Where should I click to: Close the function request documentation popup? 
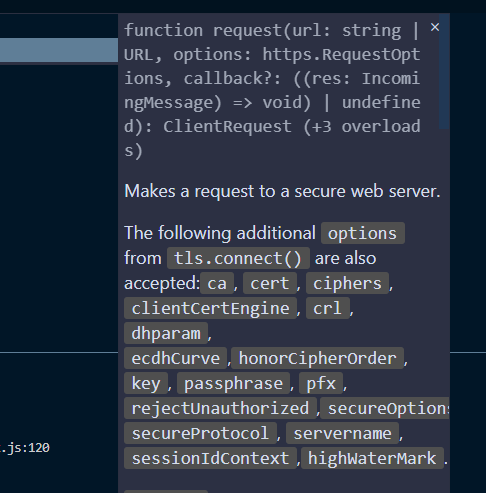435,27
